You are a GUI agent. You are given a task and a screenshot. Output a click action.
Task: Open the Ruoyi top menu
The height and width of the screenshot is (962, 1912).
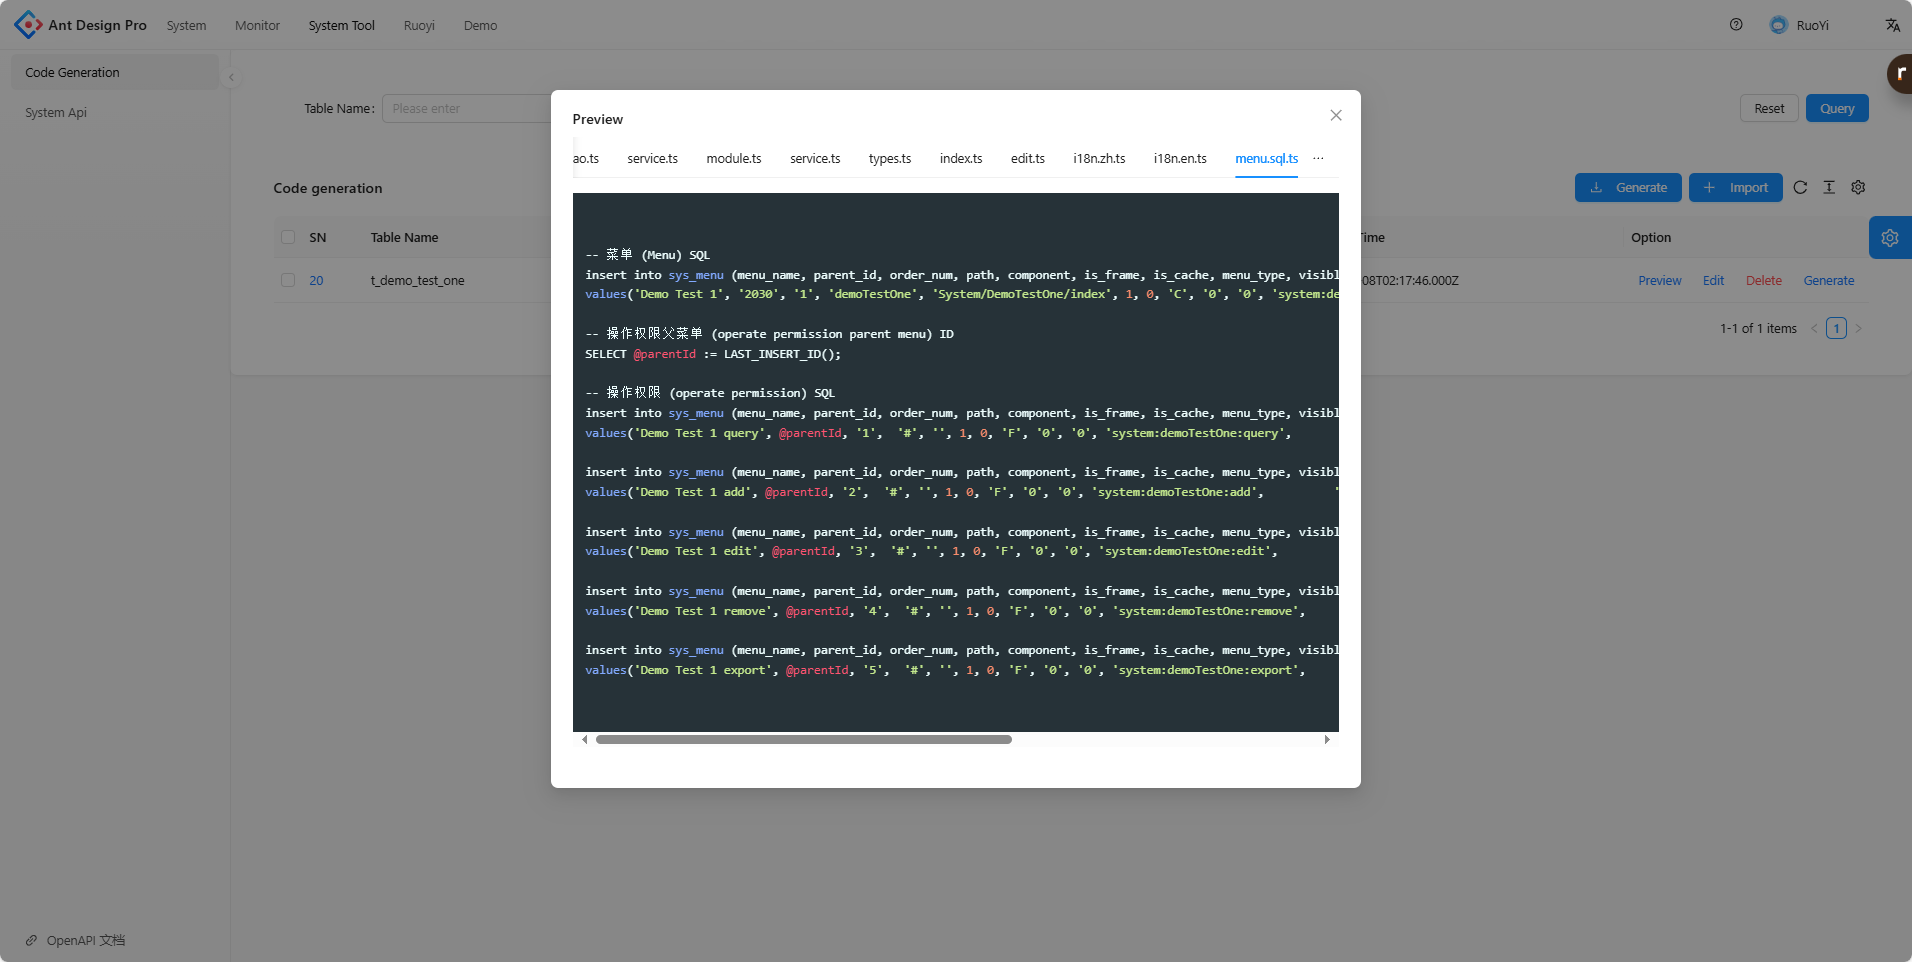[419, 25]
